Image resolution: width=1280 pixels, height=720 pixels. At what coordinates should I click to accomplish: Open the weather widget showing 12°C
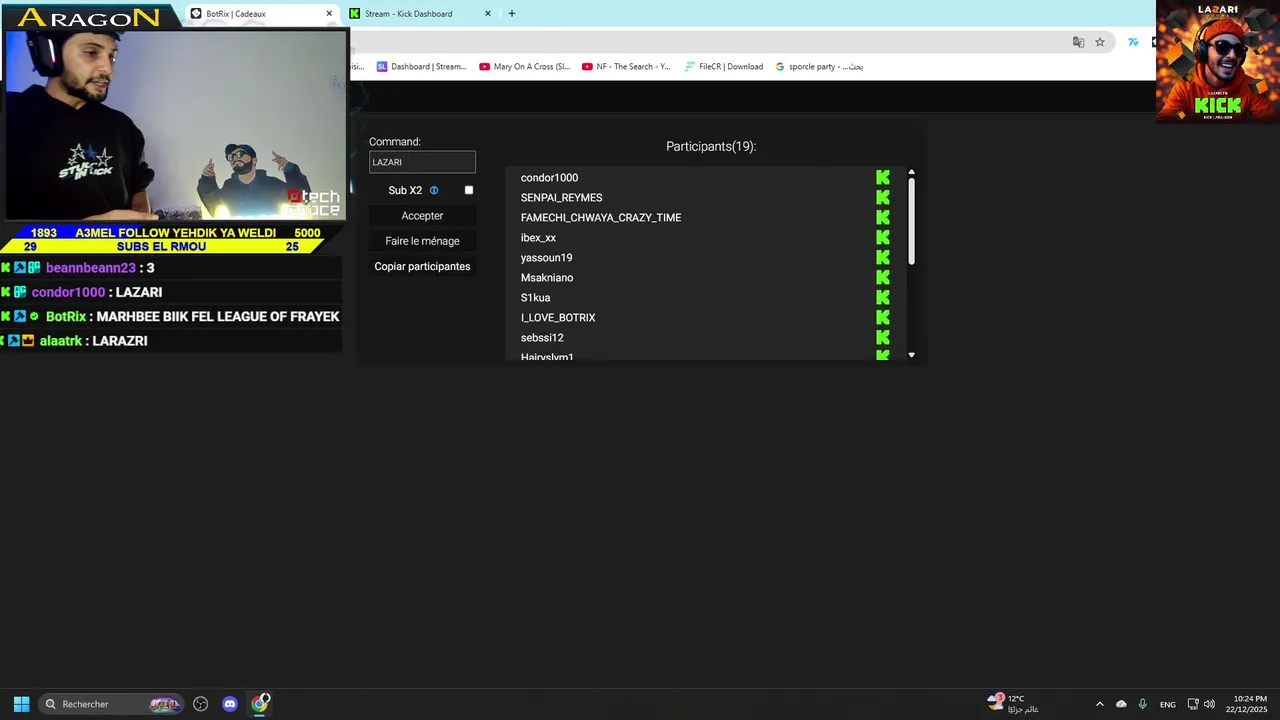[x=1013, y=704]
